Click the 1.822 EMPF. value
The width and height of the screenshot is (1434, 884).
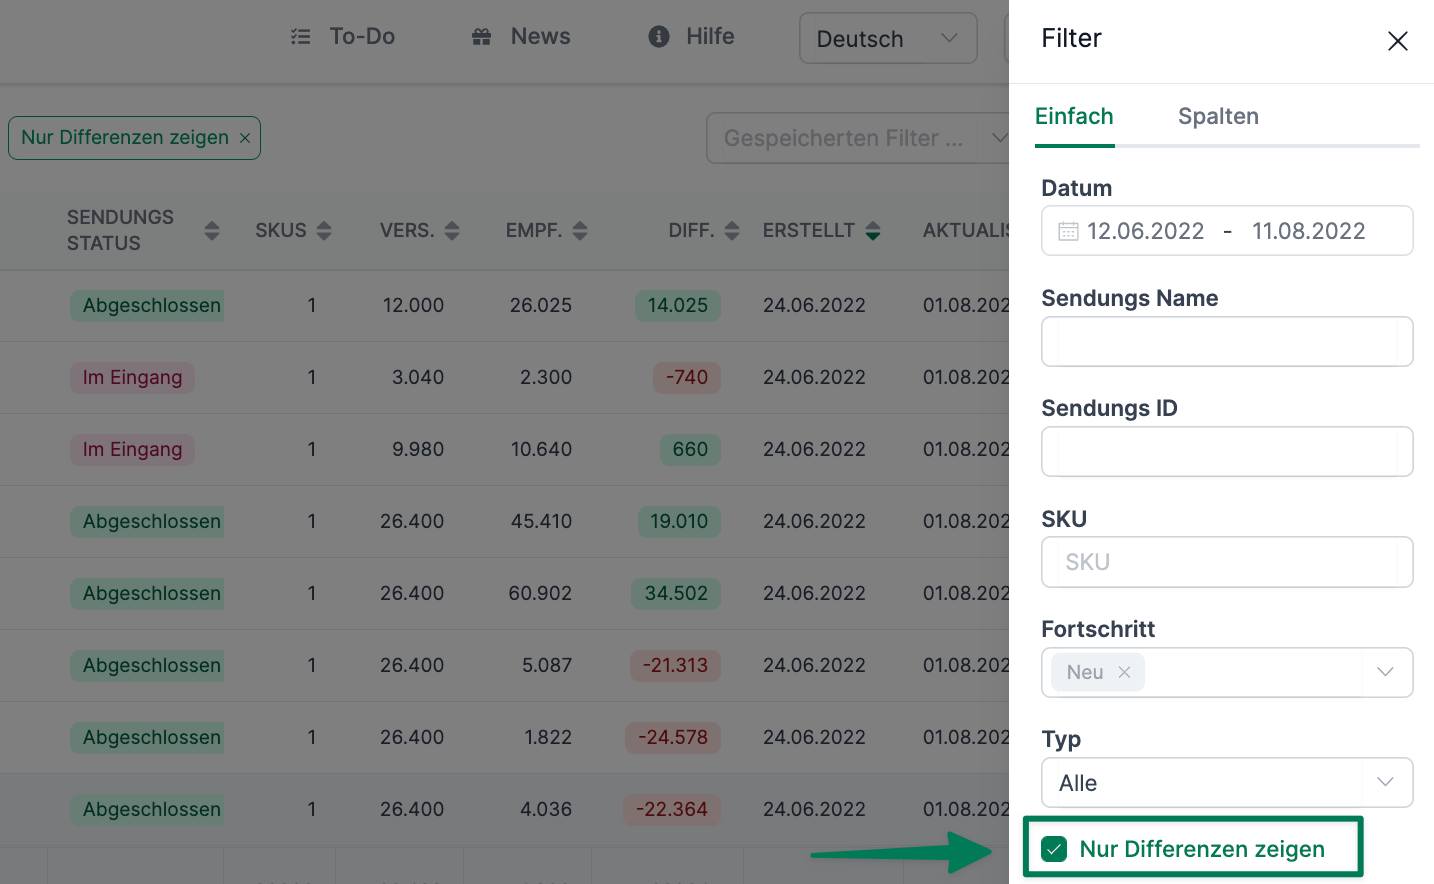(x=548, y=738)
